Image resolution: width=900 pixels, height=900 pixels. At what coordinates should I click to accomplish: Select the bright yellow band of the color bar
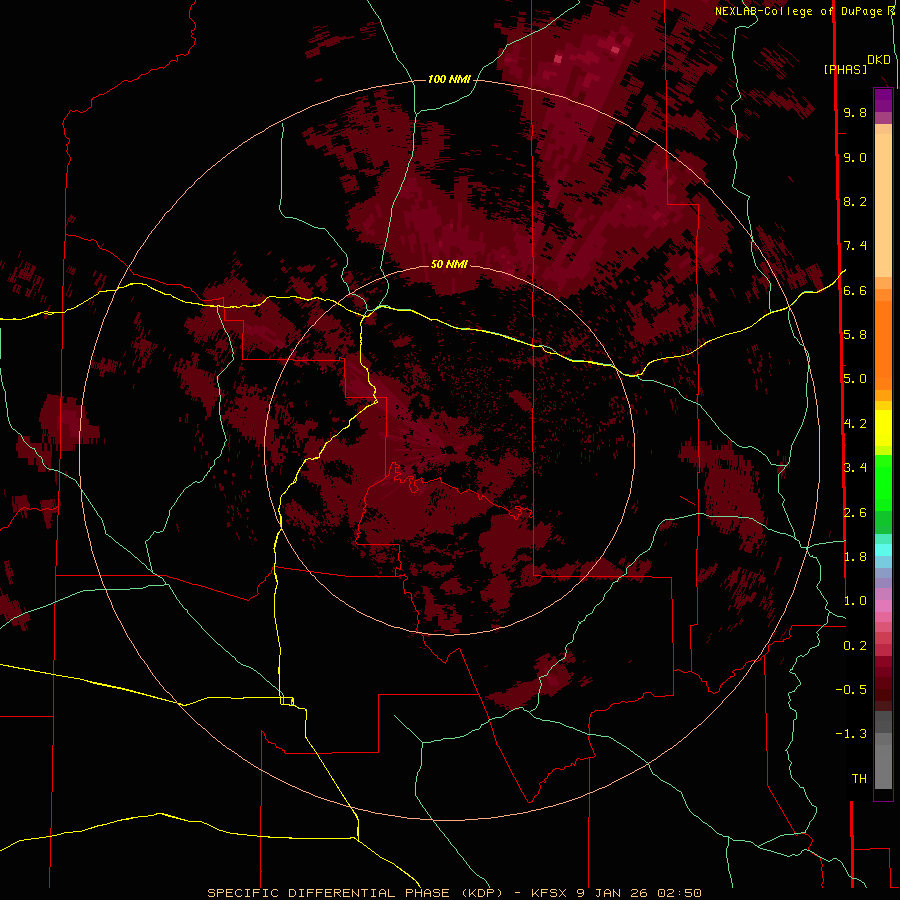point(883,428)
